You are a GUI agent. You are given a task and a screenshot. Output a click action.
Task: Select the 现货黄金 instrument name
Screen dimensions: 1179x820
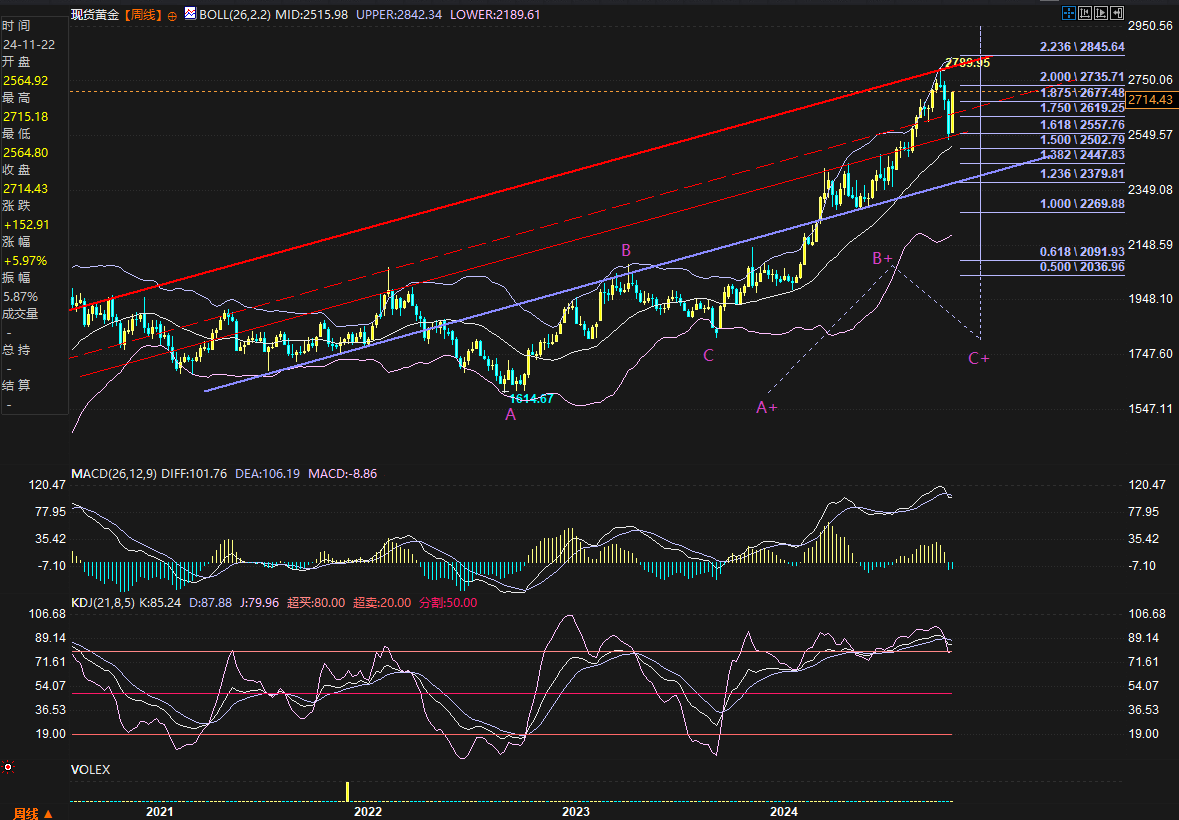[94, 15]
